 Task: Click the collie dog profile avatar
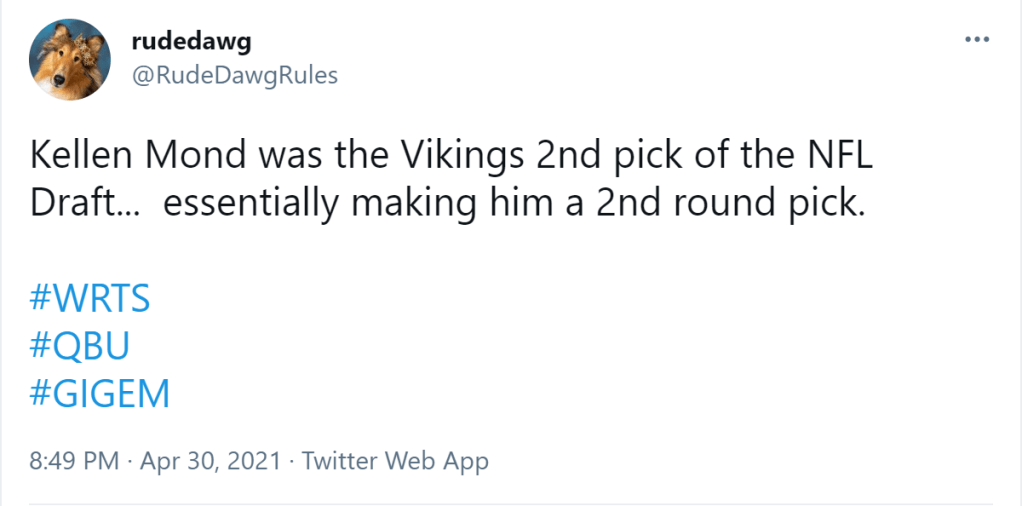70,59
